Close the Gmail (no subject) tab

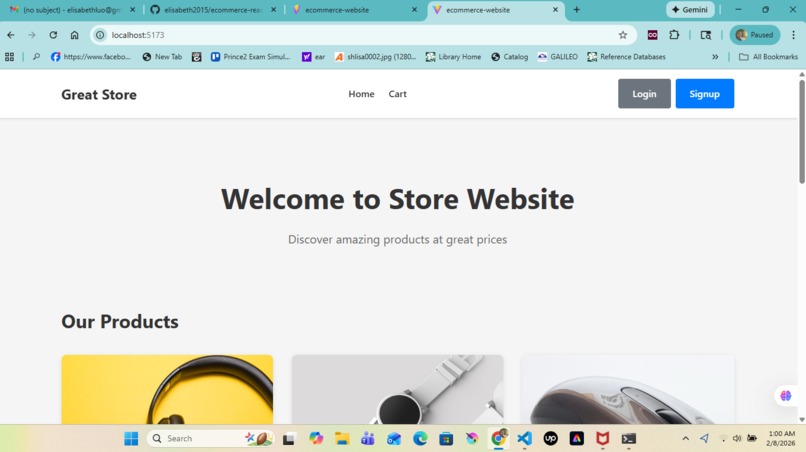(x=133, y=10)
